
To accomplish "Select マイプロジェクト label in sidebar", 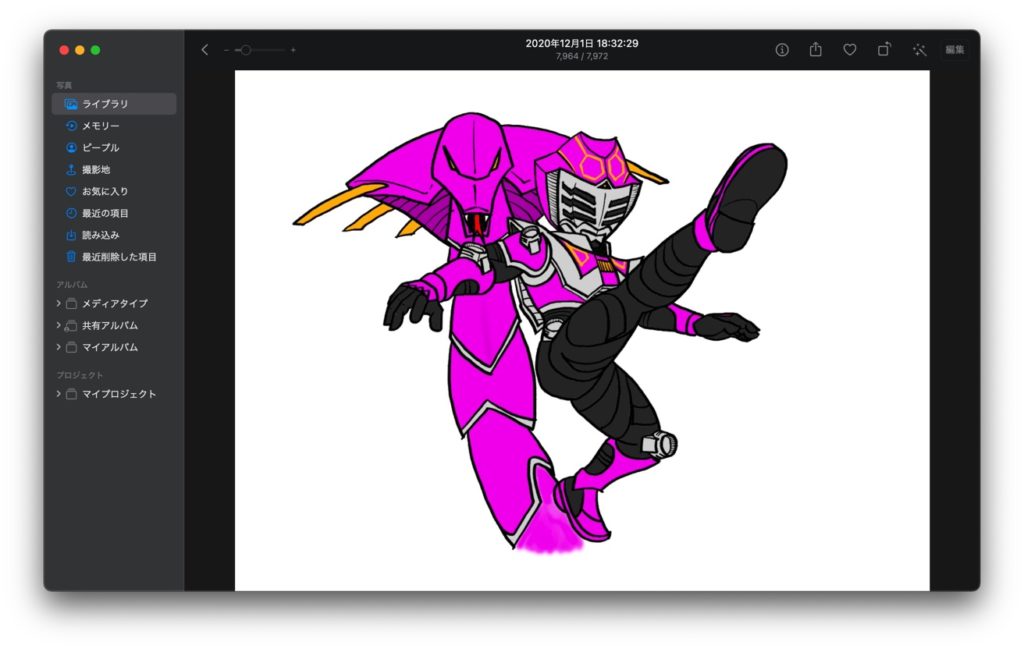I will click(x=119, y=394).
